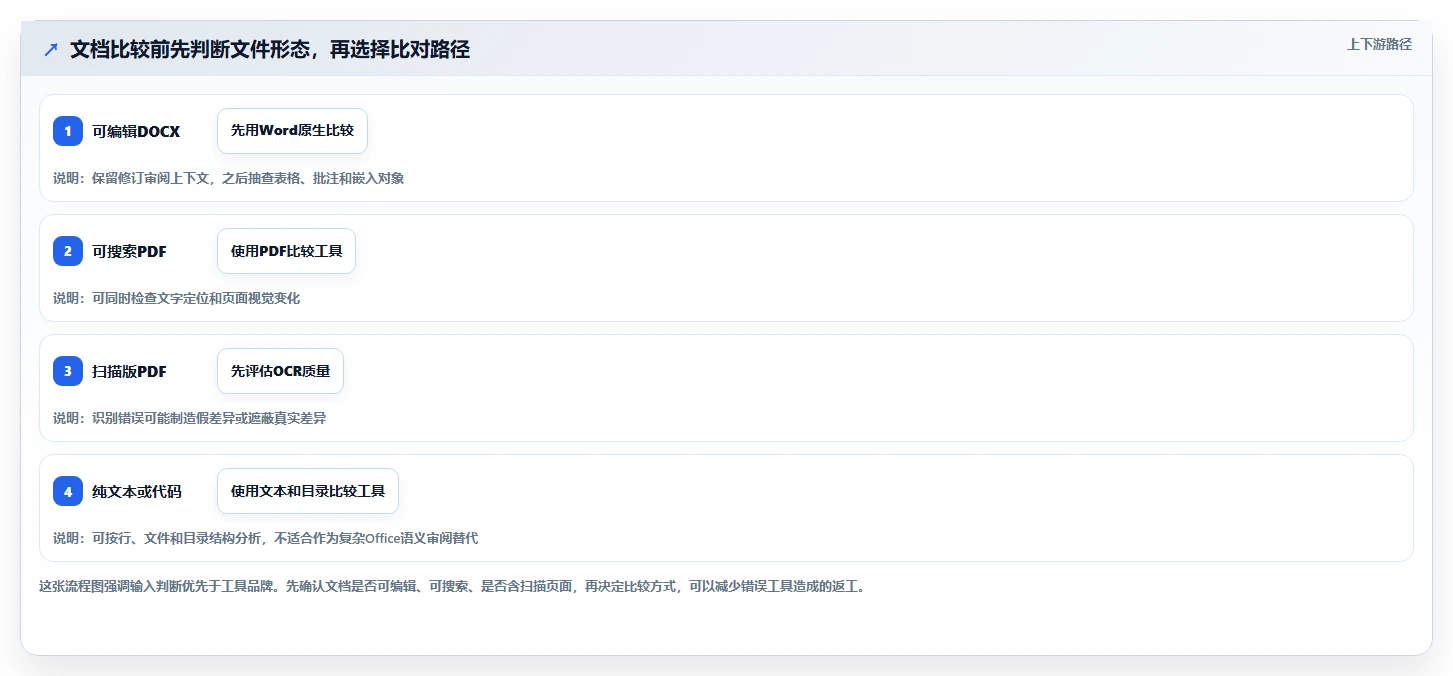Select the step 1 number badge
The height and width of the screenshot is (676, 1453).
point(68,131)
